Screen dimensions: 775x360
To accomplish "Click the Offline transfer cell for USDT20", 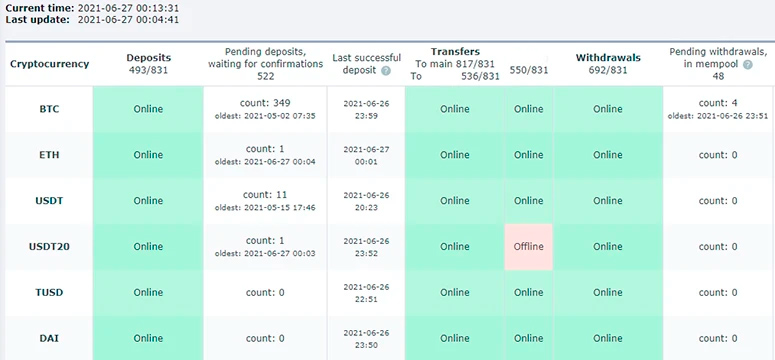I will click(528, 246).
